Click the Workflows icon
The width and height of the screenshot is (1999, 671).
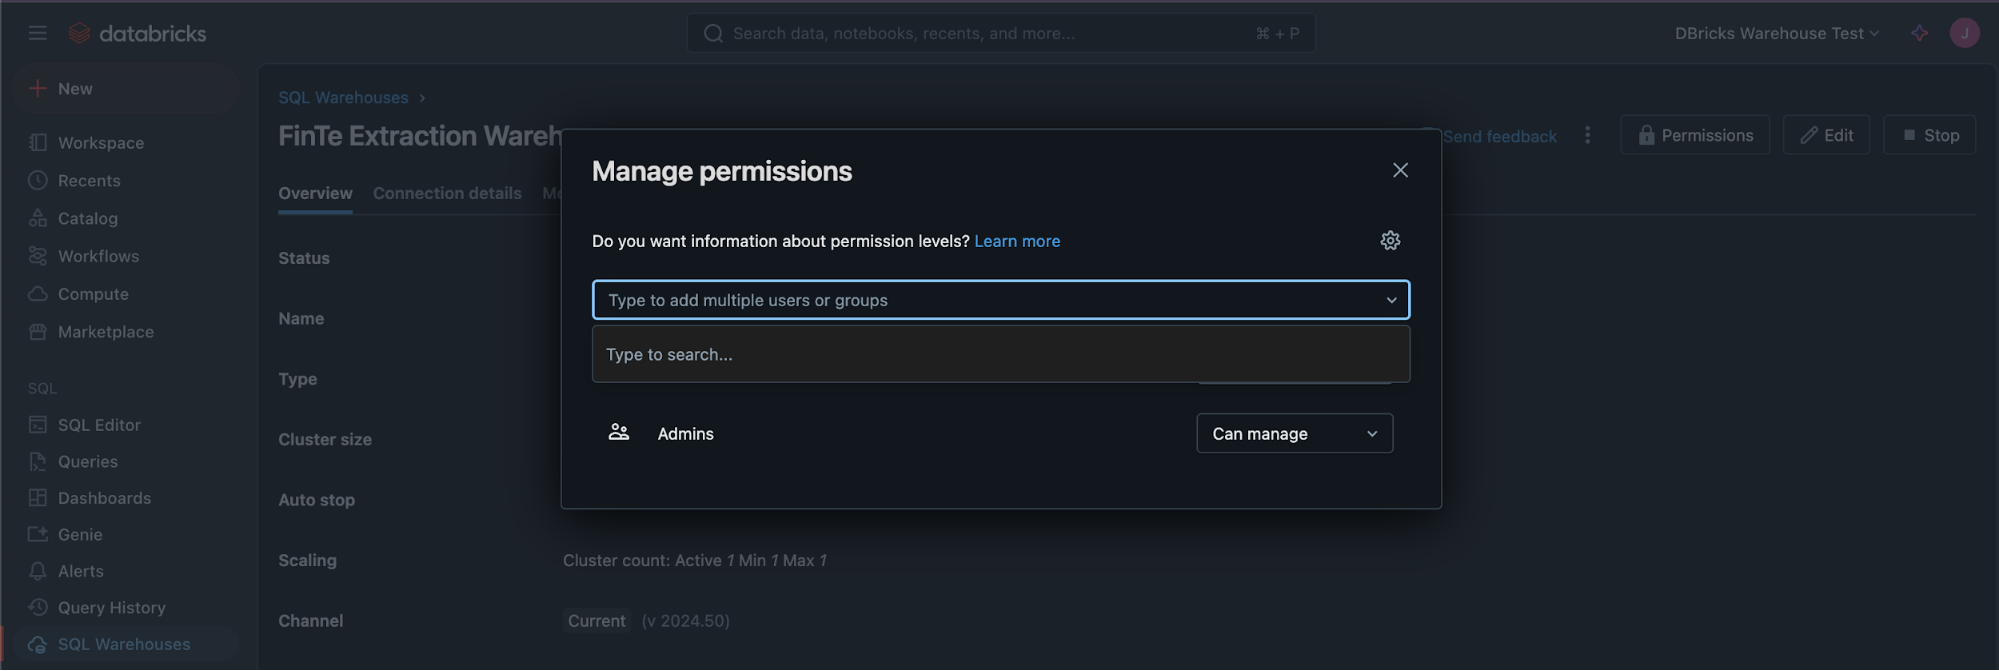tap(38, 257)
